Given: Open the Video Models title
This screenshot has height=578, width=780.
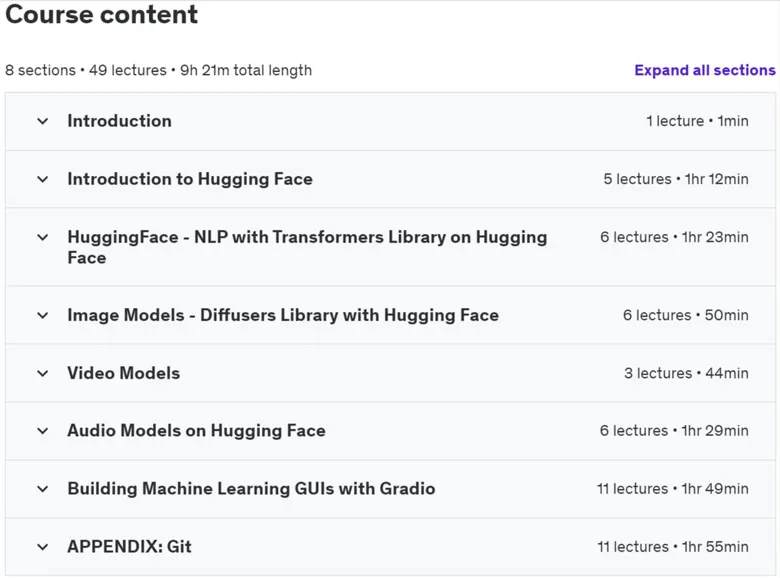Looking at the screenshot, I should (x=123, y=373).
